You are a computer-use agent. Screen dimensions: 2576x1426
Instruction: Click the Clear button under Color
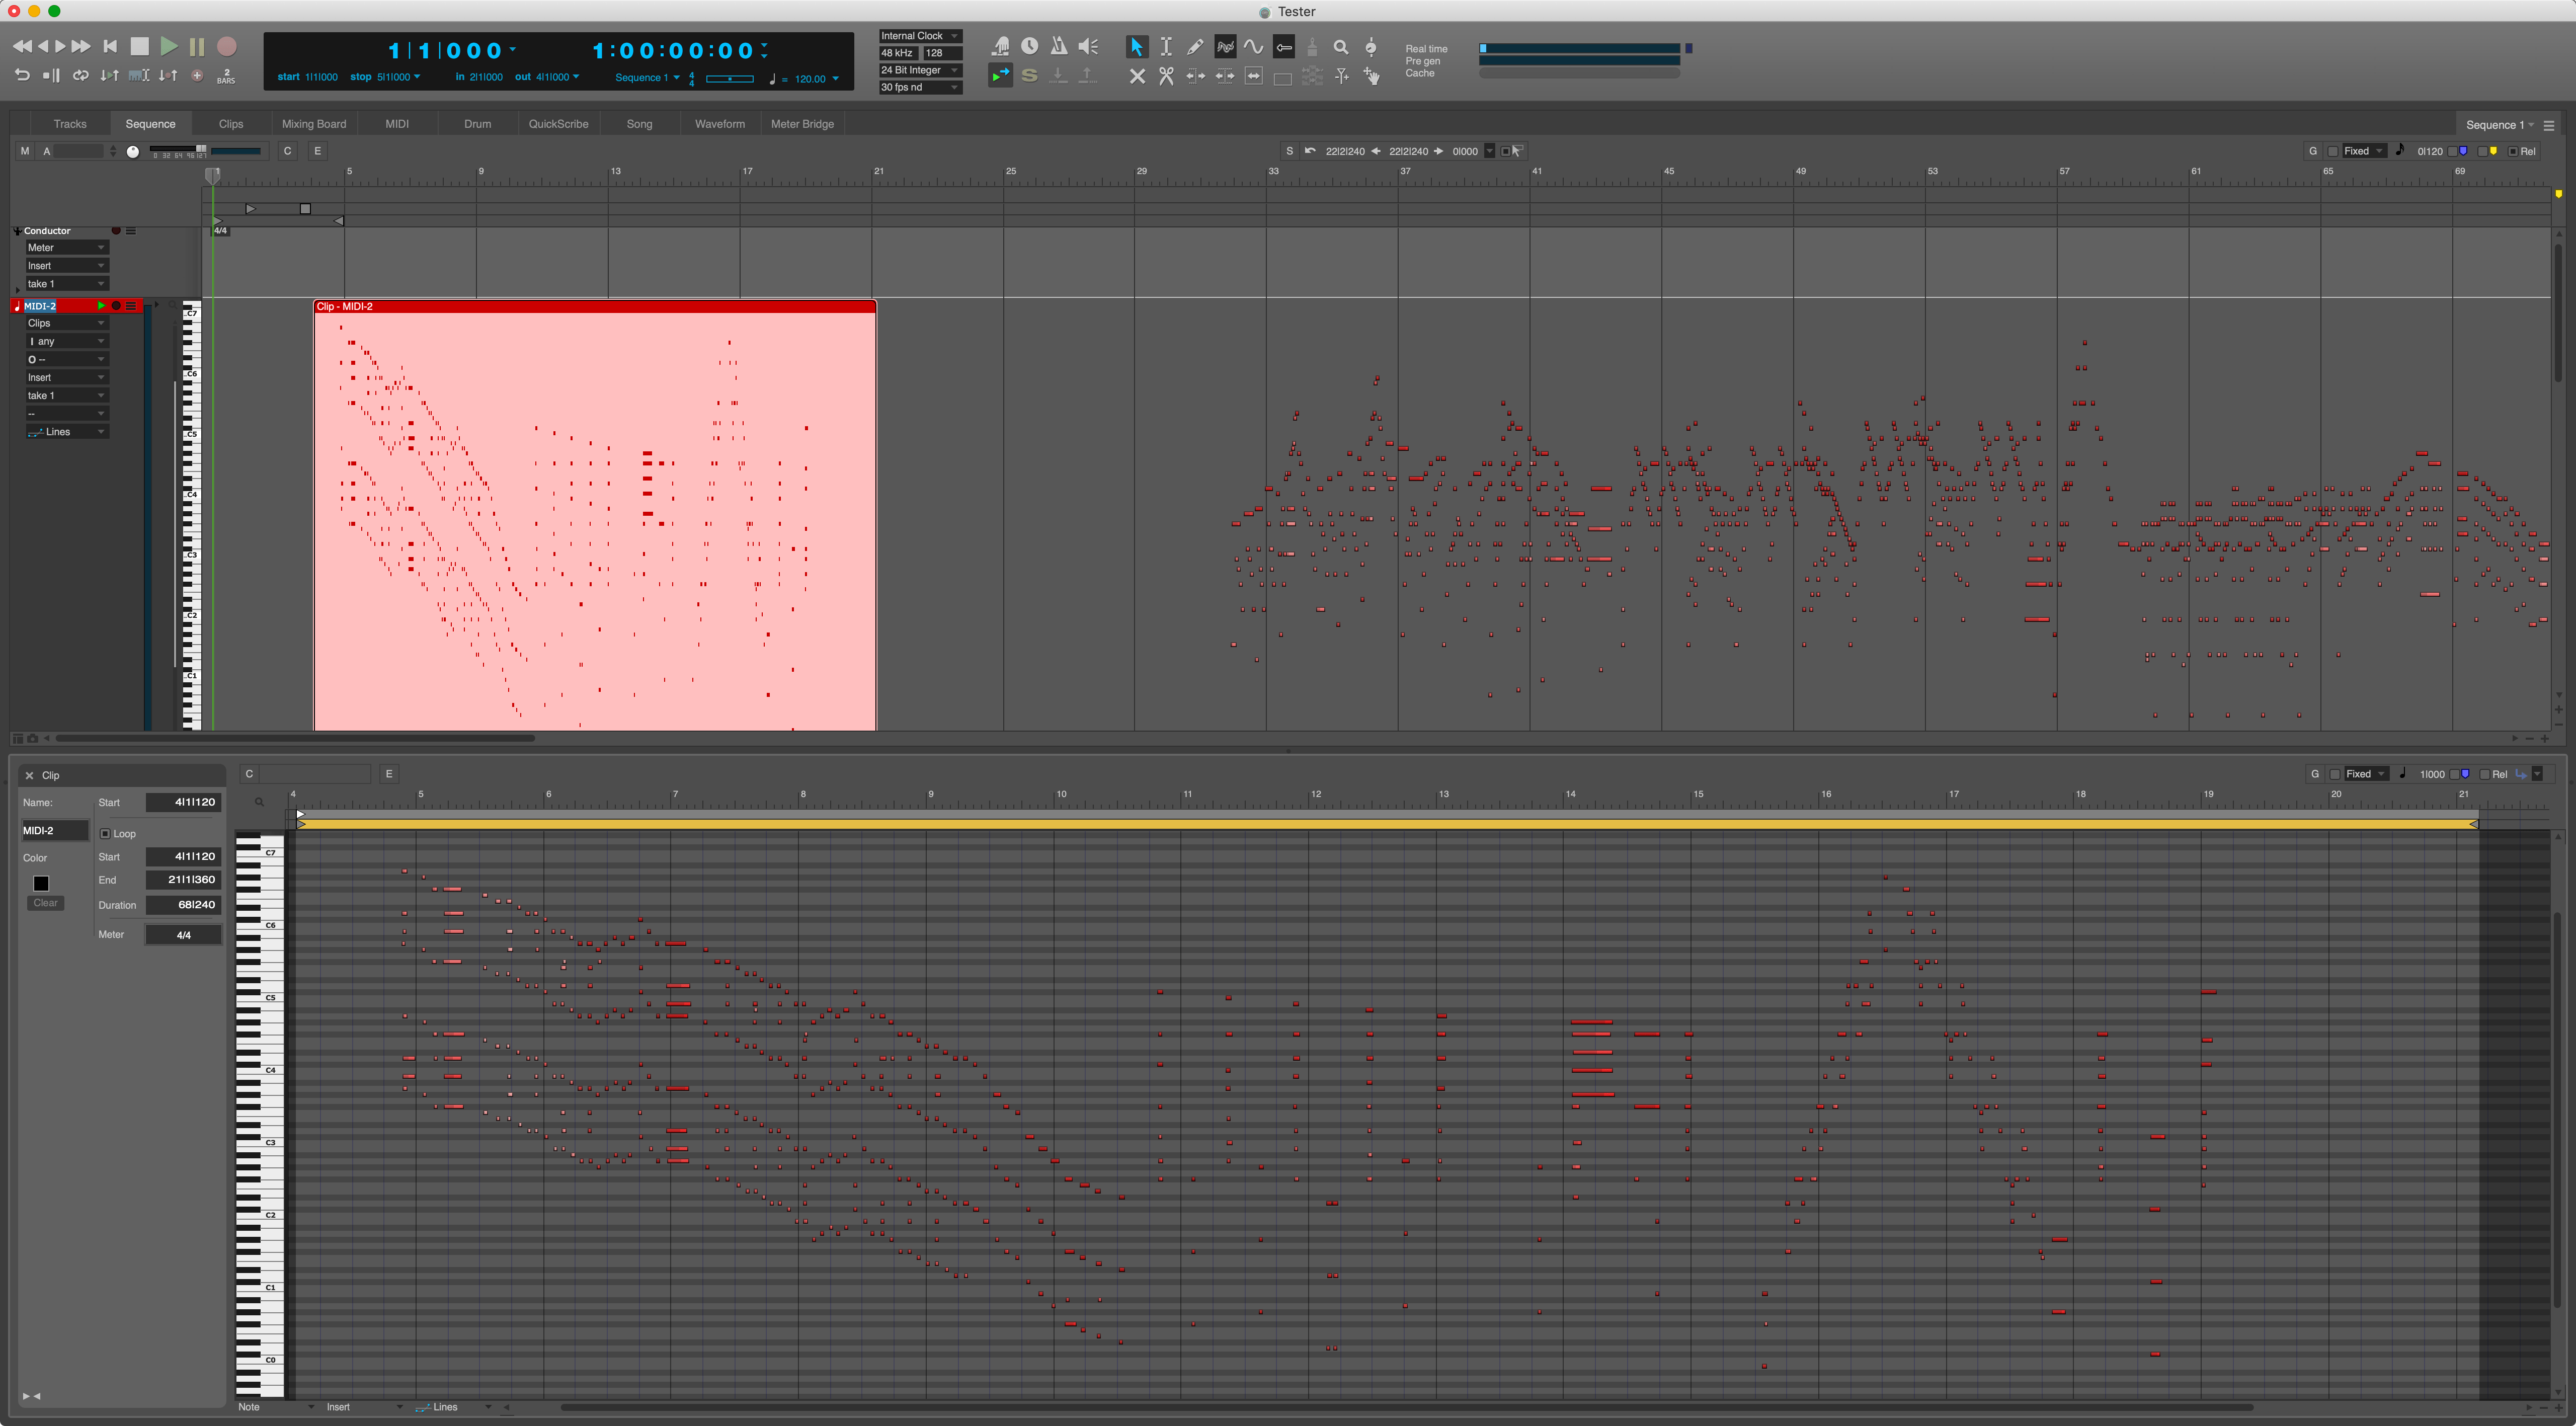pyautogui.click(x=45, y=902)
